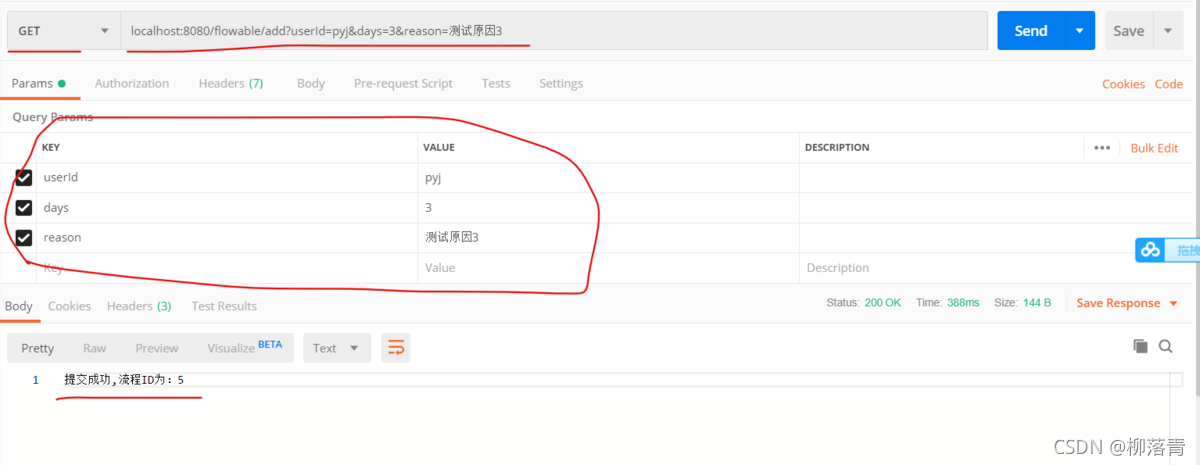Open the Pre-request Script tab

[403, 83]
